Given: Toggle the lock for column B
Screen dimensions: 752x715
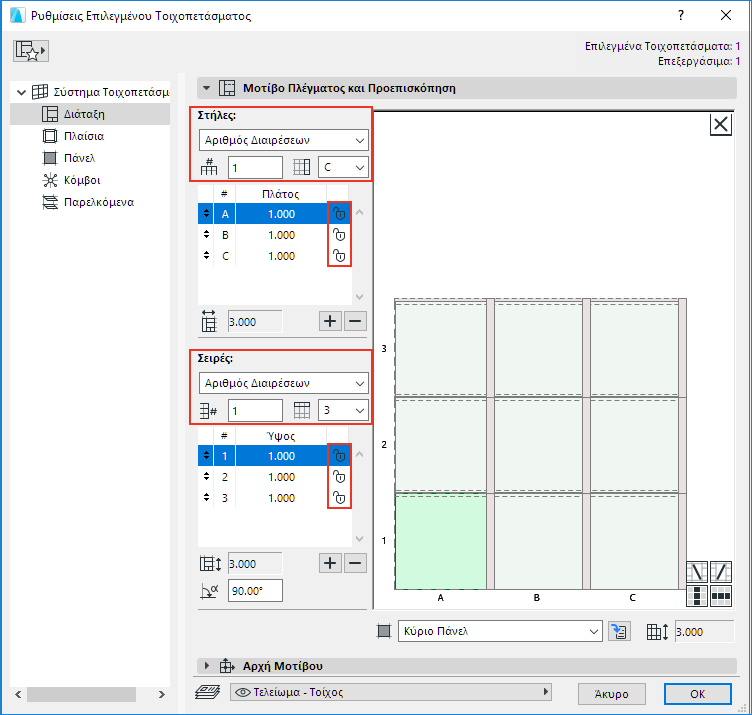Looking at the screenshot, I should (339, 235).
